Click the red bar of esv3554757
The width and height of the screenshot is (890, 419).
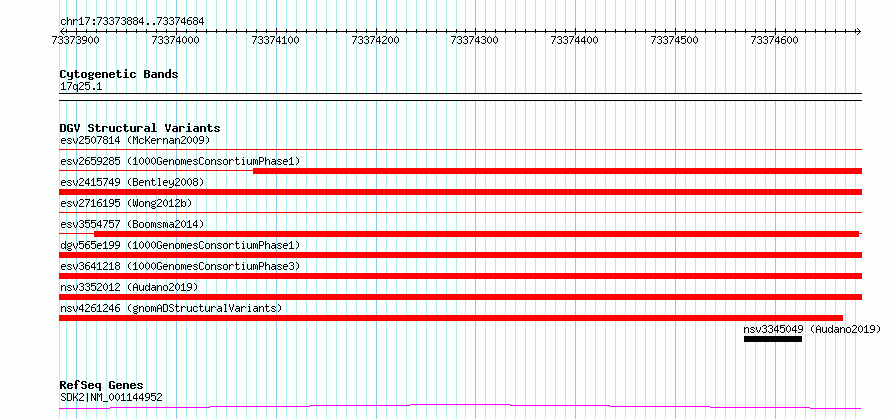[x=476, y=234]
